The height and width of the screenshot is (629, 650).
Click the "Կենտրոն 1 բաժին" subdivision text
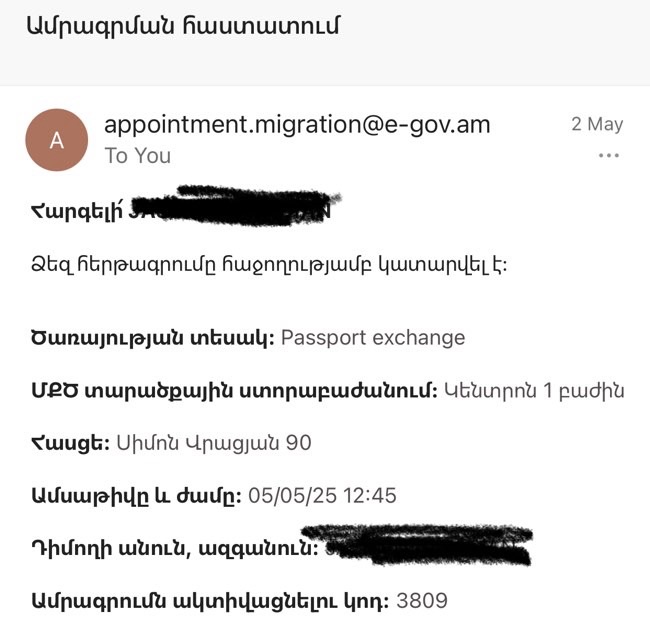(533, 390)
